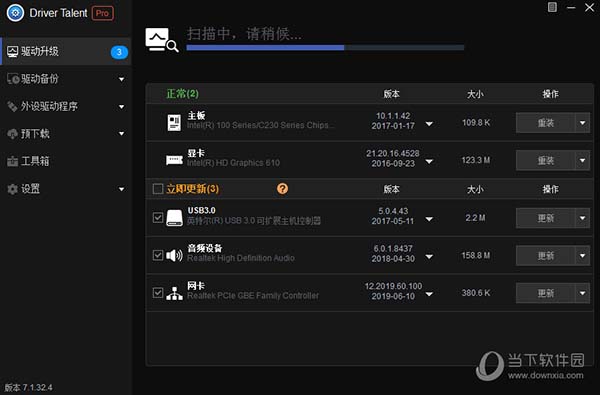Viewport: 600px width, 395px height.
Task: Uncheck the 音频设备 driver checkbox
Action: click(x=158, y=255)
